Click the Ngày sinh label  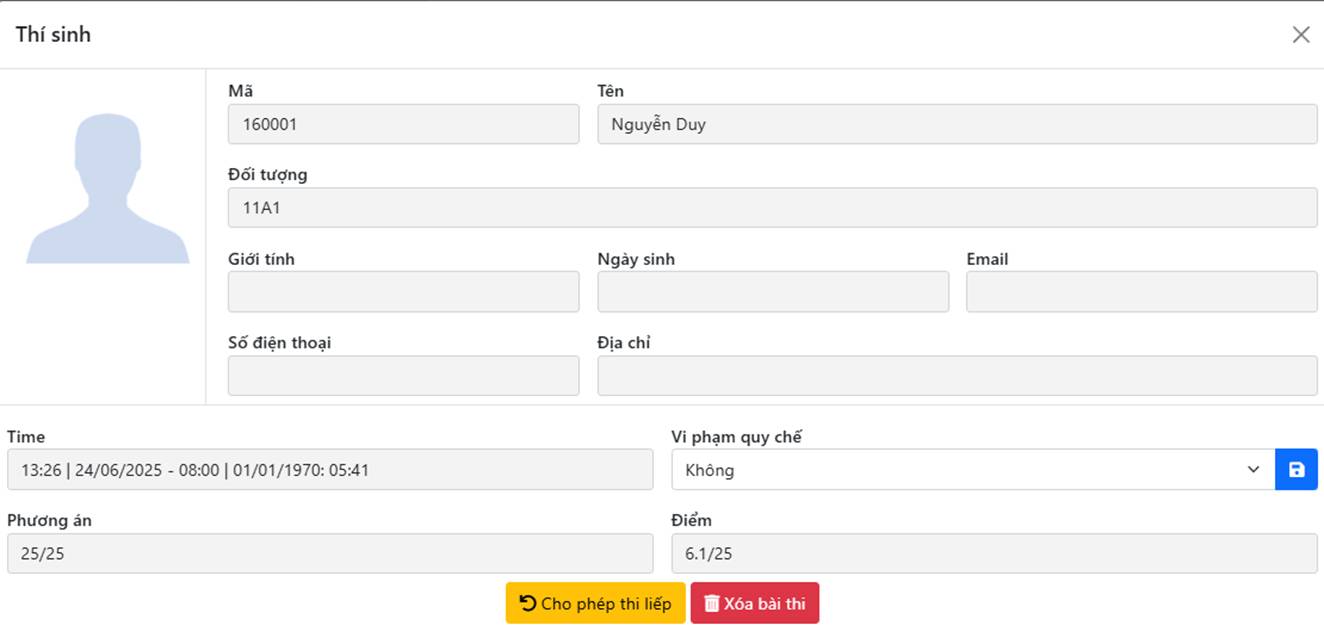click(x=636, y=259)
